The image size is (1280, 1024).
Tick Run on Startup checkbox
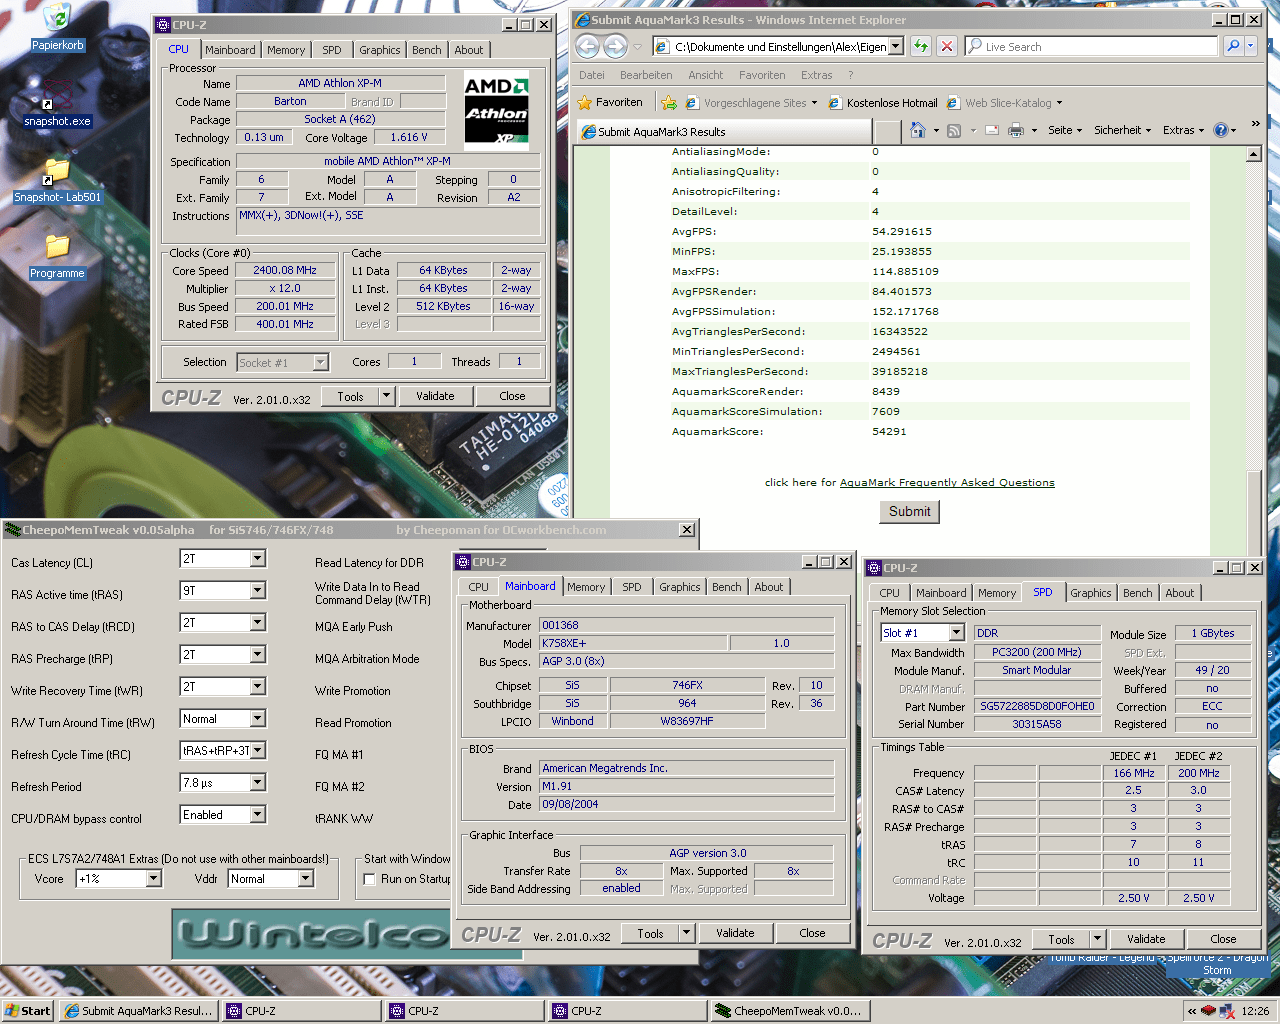tap(370, 879)
